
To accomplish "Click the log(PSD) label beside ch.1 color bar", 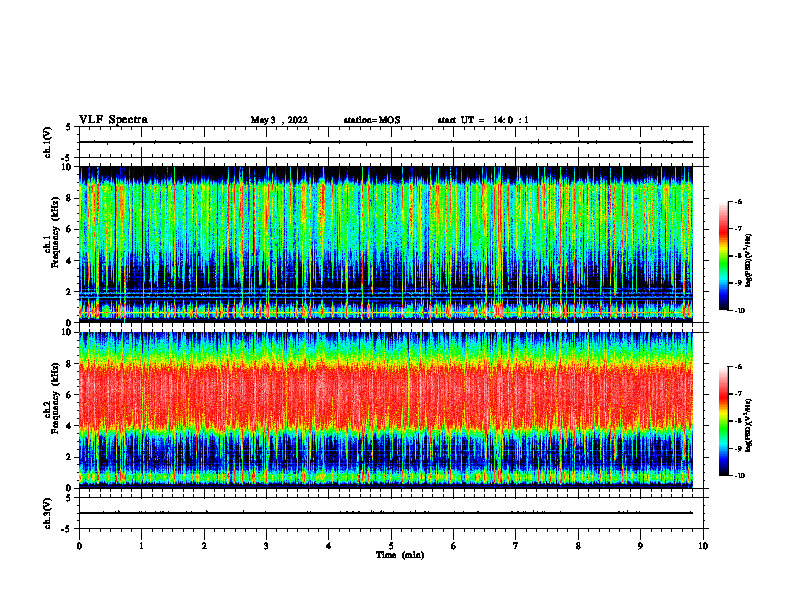I will pos(749,260).
